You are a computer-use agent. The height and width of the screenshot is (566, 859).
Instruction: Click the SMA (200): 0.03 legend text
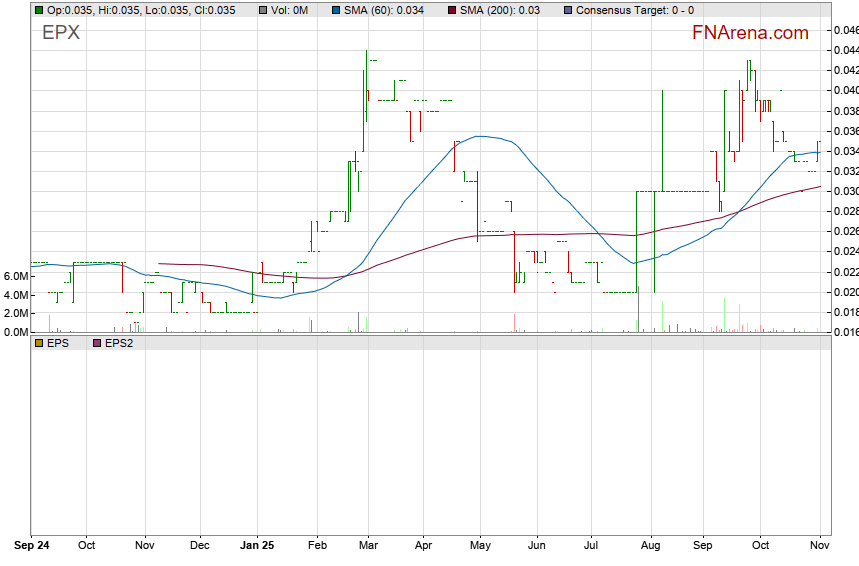tap(500, 10)
